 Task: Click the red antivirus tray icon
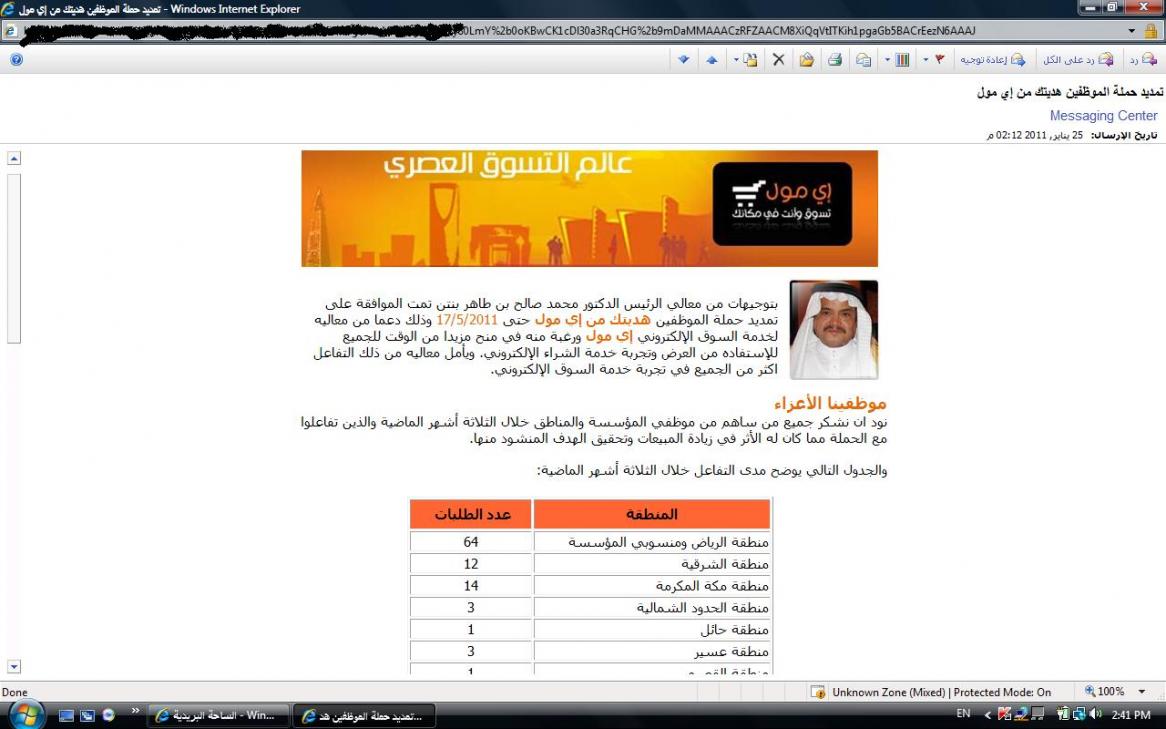1004,715
